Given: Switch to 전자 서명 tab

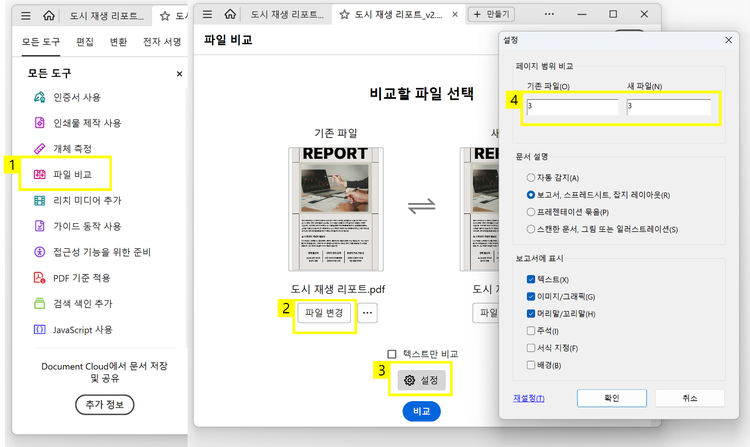Looking at the screenshot, I should click(162, 42).
